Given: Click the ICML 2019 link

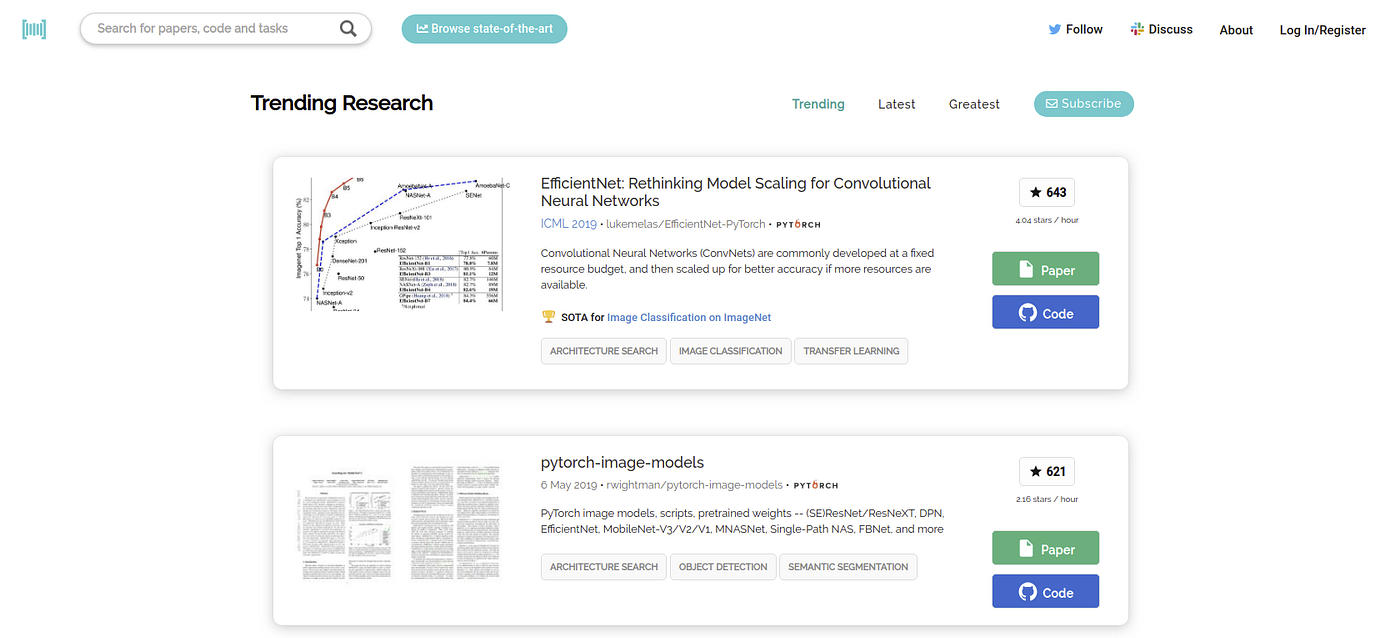Looking at the screenshot, I should pyautogui.click(x=568, y=224).
